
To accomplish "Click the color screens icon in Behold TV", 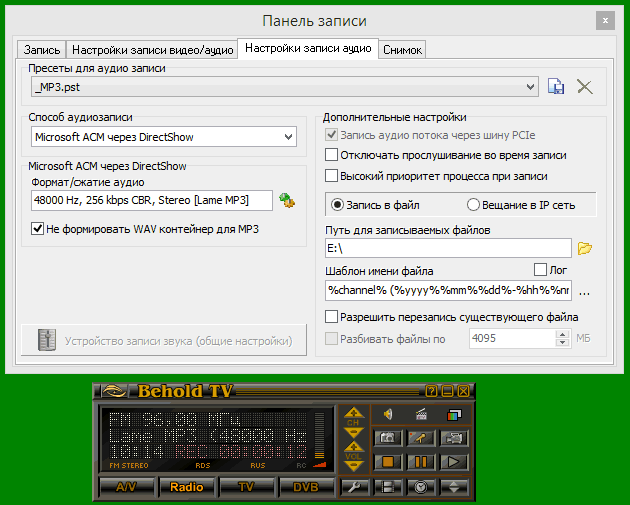I will pos(454,414).
